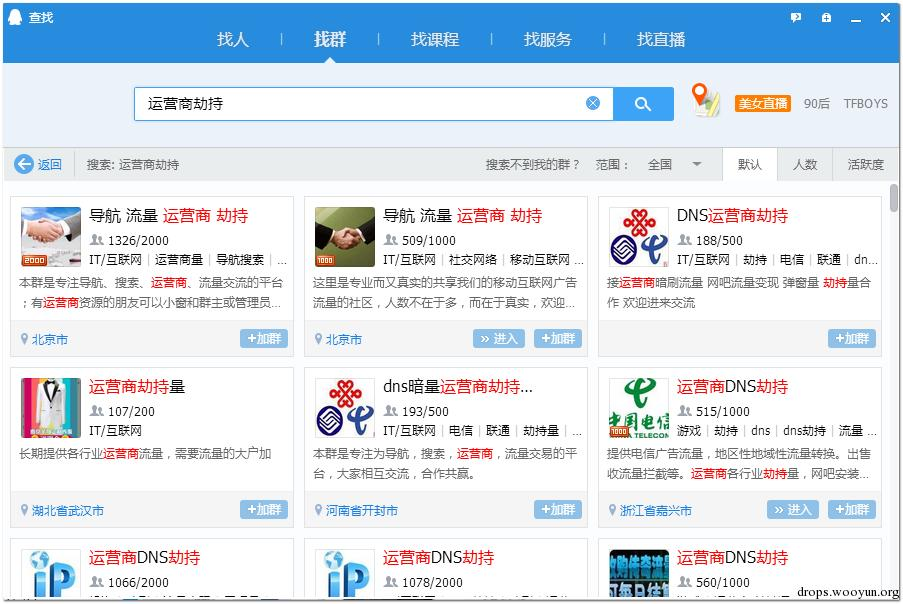Click the lock icon in title bar
This screenshot has height=604, width=903.
coord(826,18)
